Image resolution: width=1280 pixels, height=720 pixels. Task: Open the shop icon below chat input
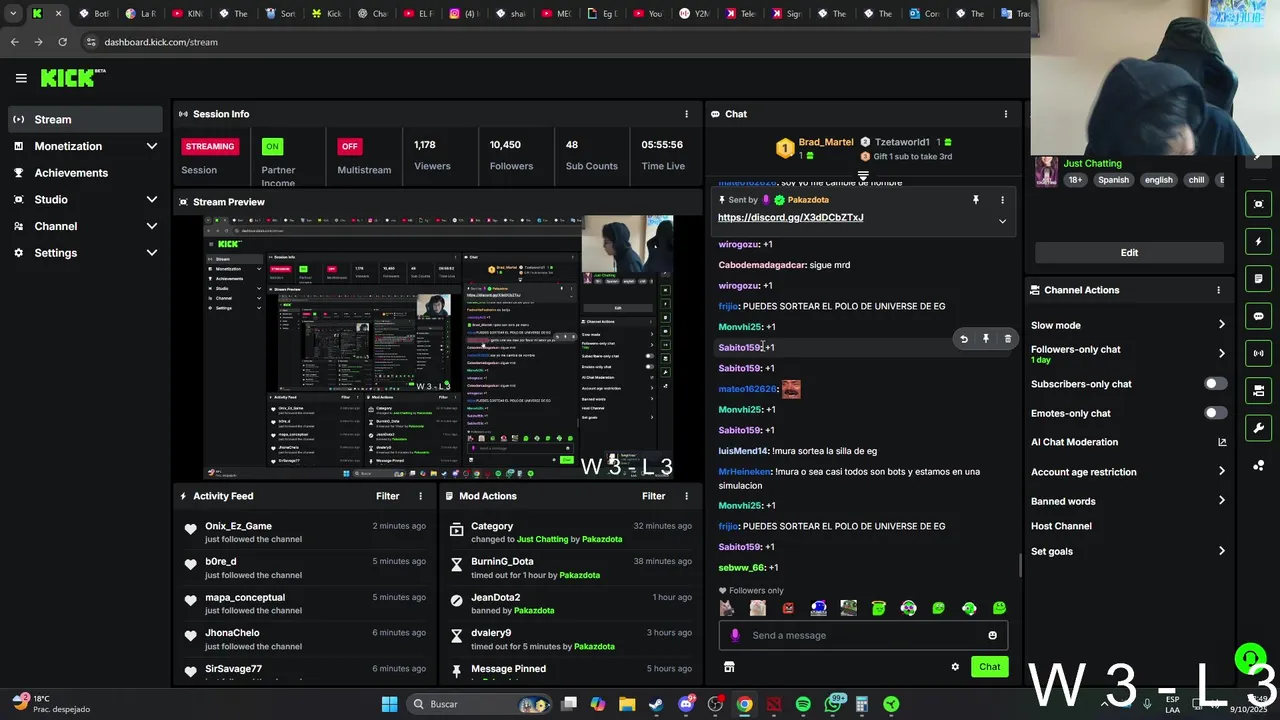[x=729, y=667]
